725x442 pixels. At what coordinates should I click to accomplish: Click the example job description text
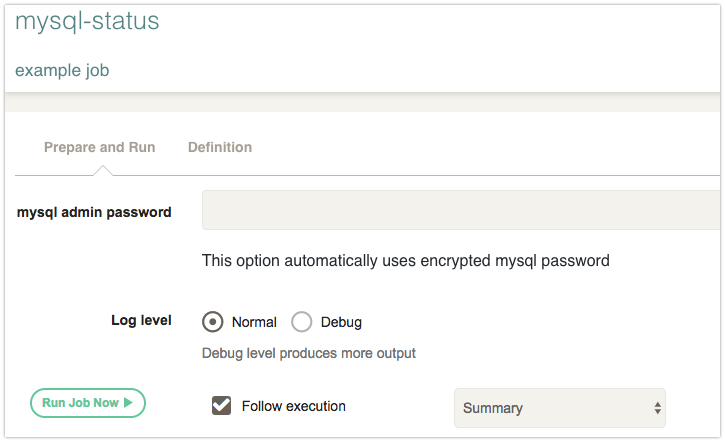pyautogui.click(x=62, y=71)
